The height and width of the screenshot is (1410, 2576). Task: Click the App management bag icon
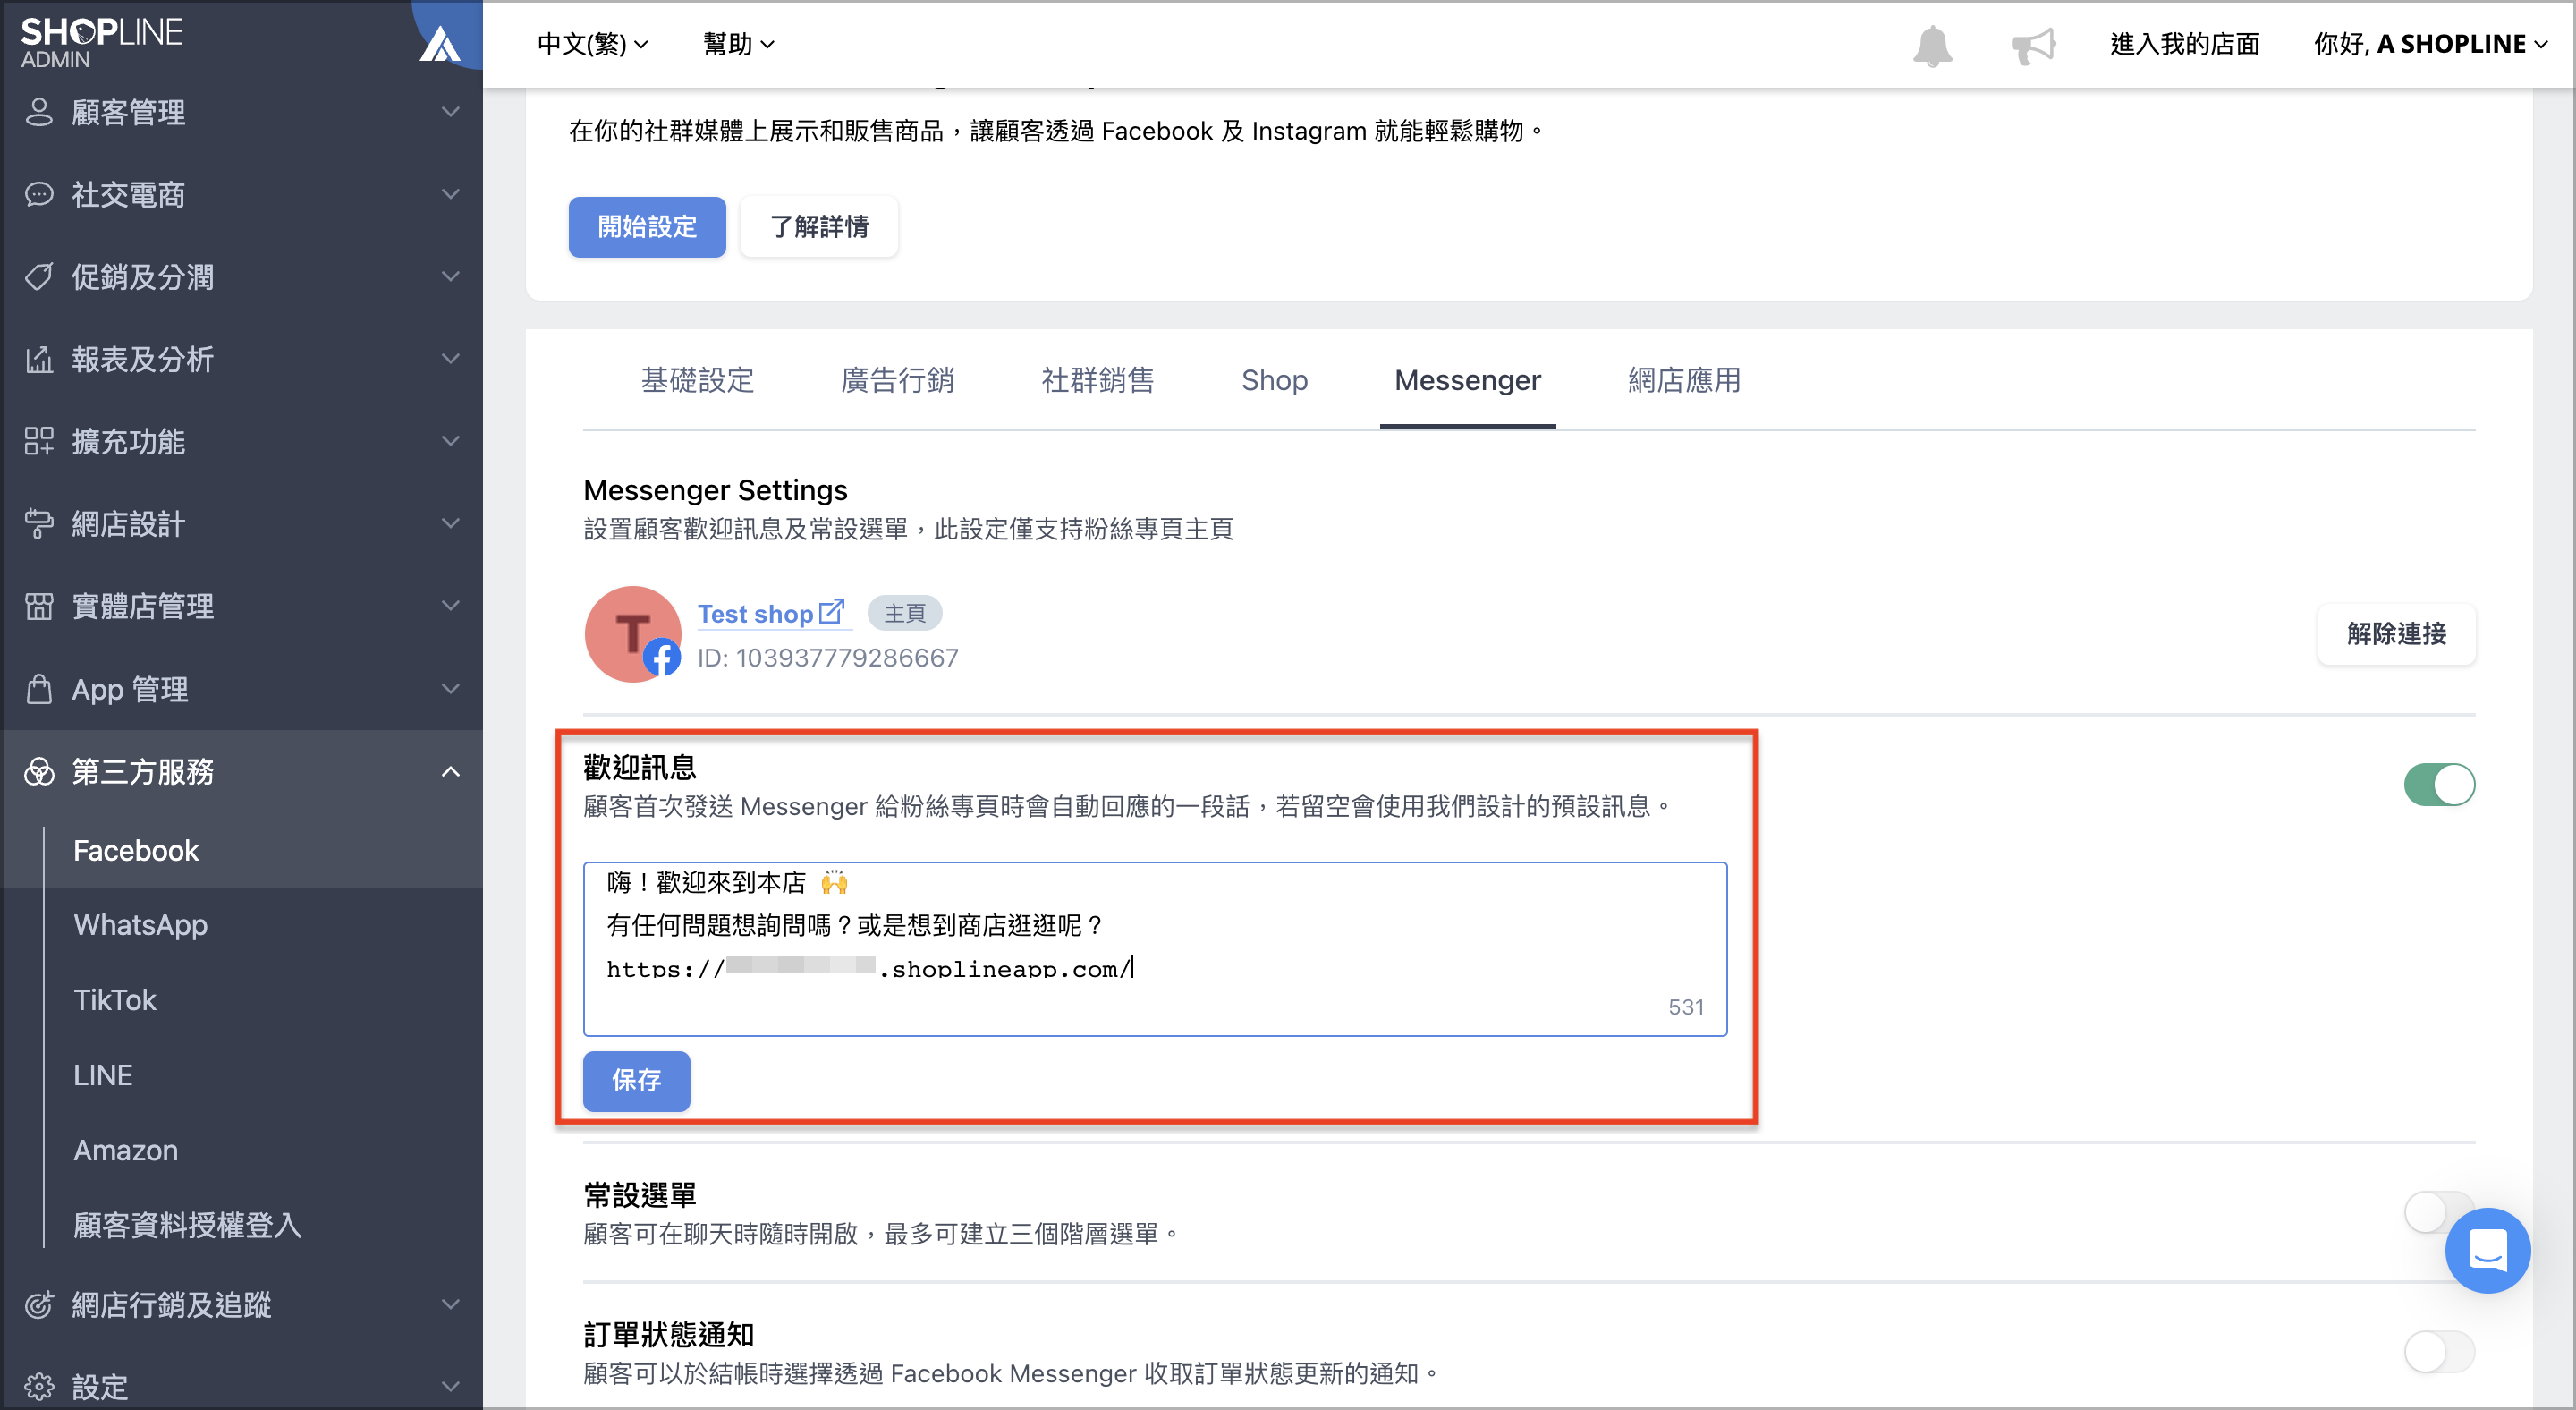(x=39, y=689)
